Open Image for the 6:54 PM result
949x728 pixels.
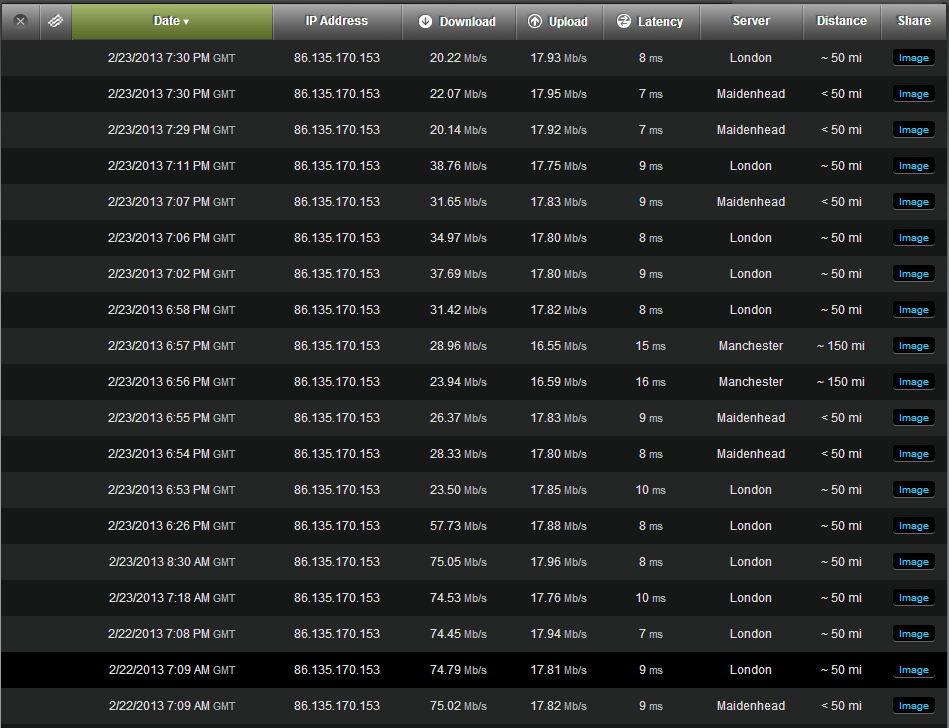click(913, 454)
